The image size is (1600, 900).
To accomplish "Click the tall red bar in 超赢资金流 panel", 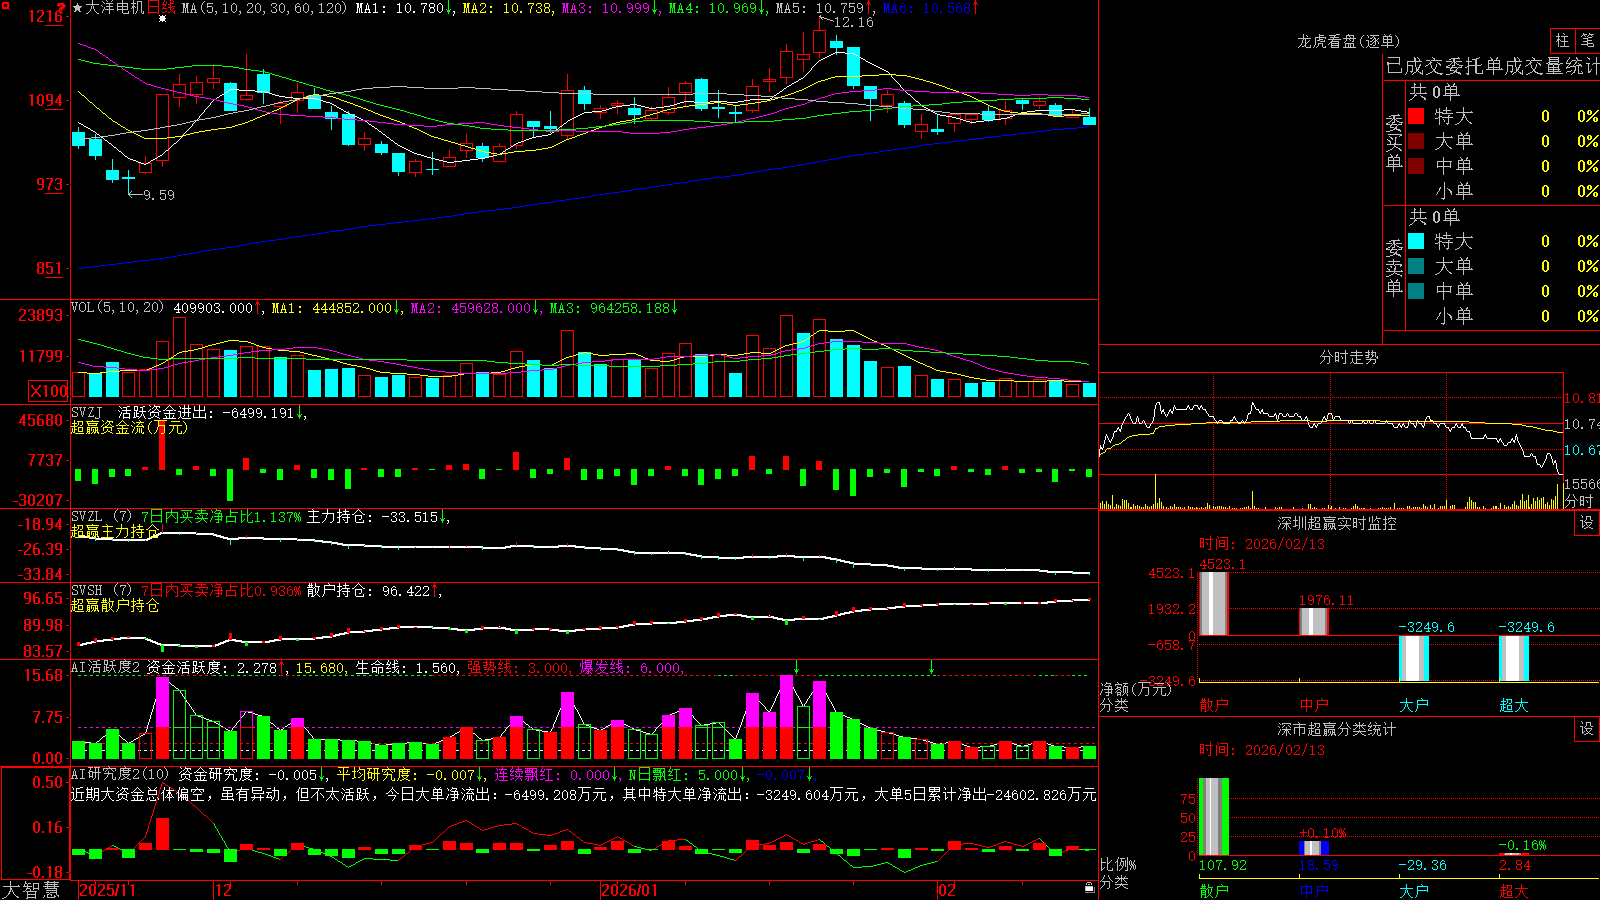I will [163, 445].
